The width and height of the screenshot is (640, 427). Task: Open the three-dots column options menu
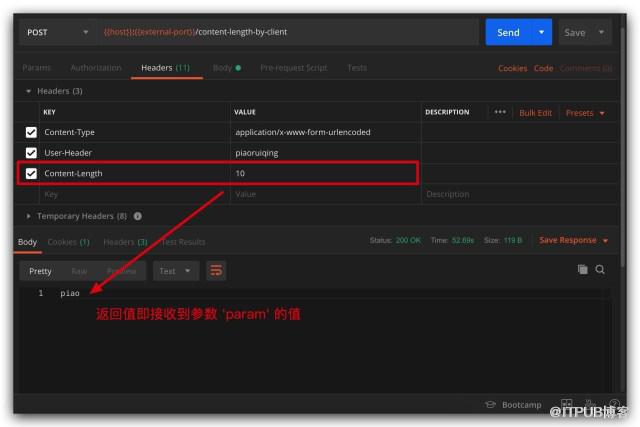(500, 112)
